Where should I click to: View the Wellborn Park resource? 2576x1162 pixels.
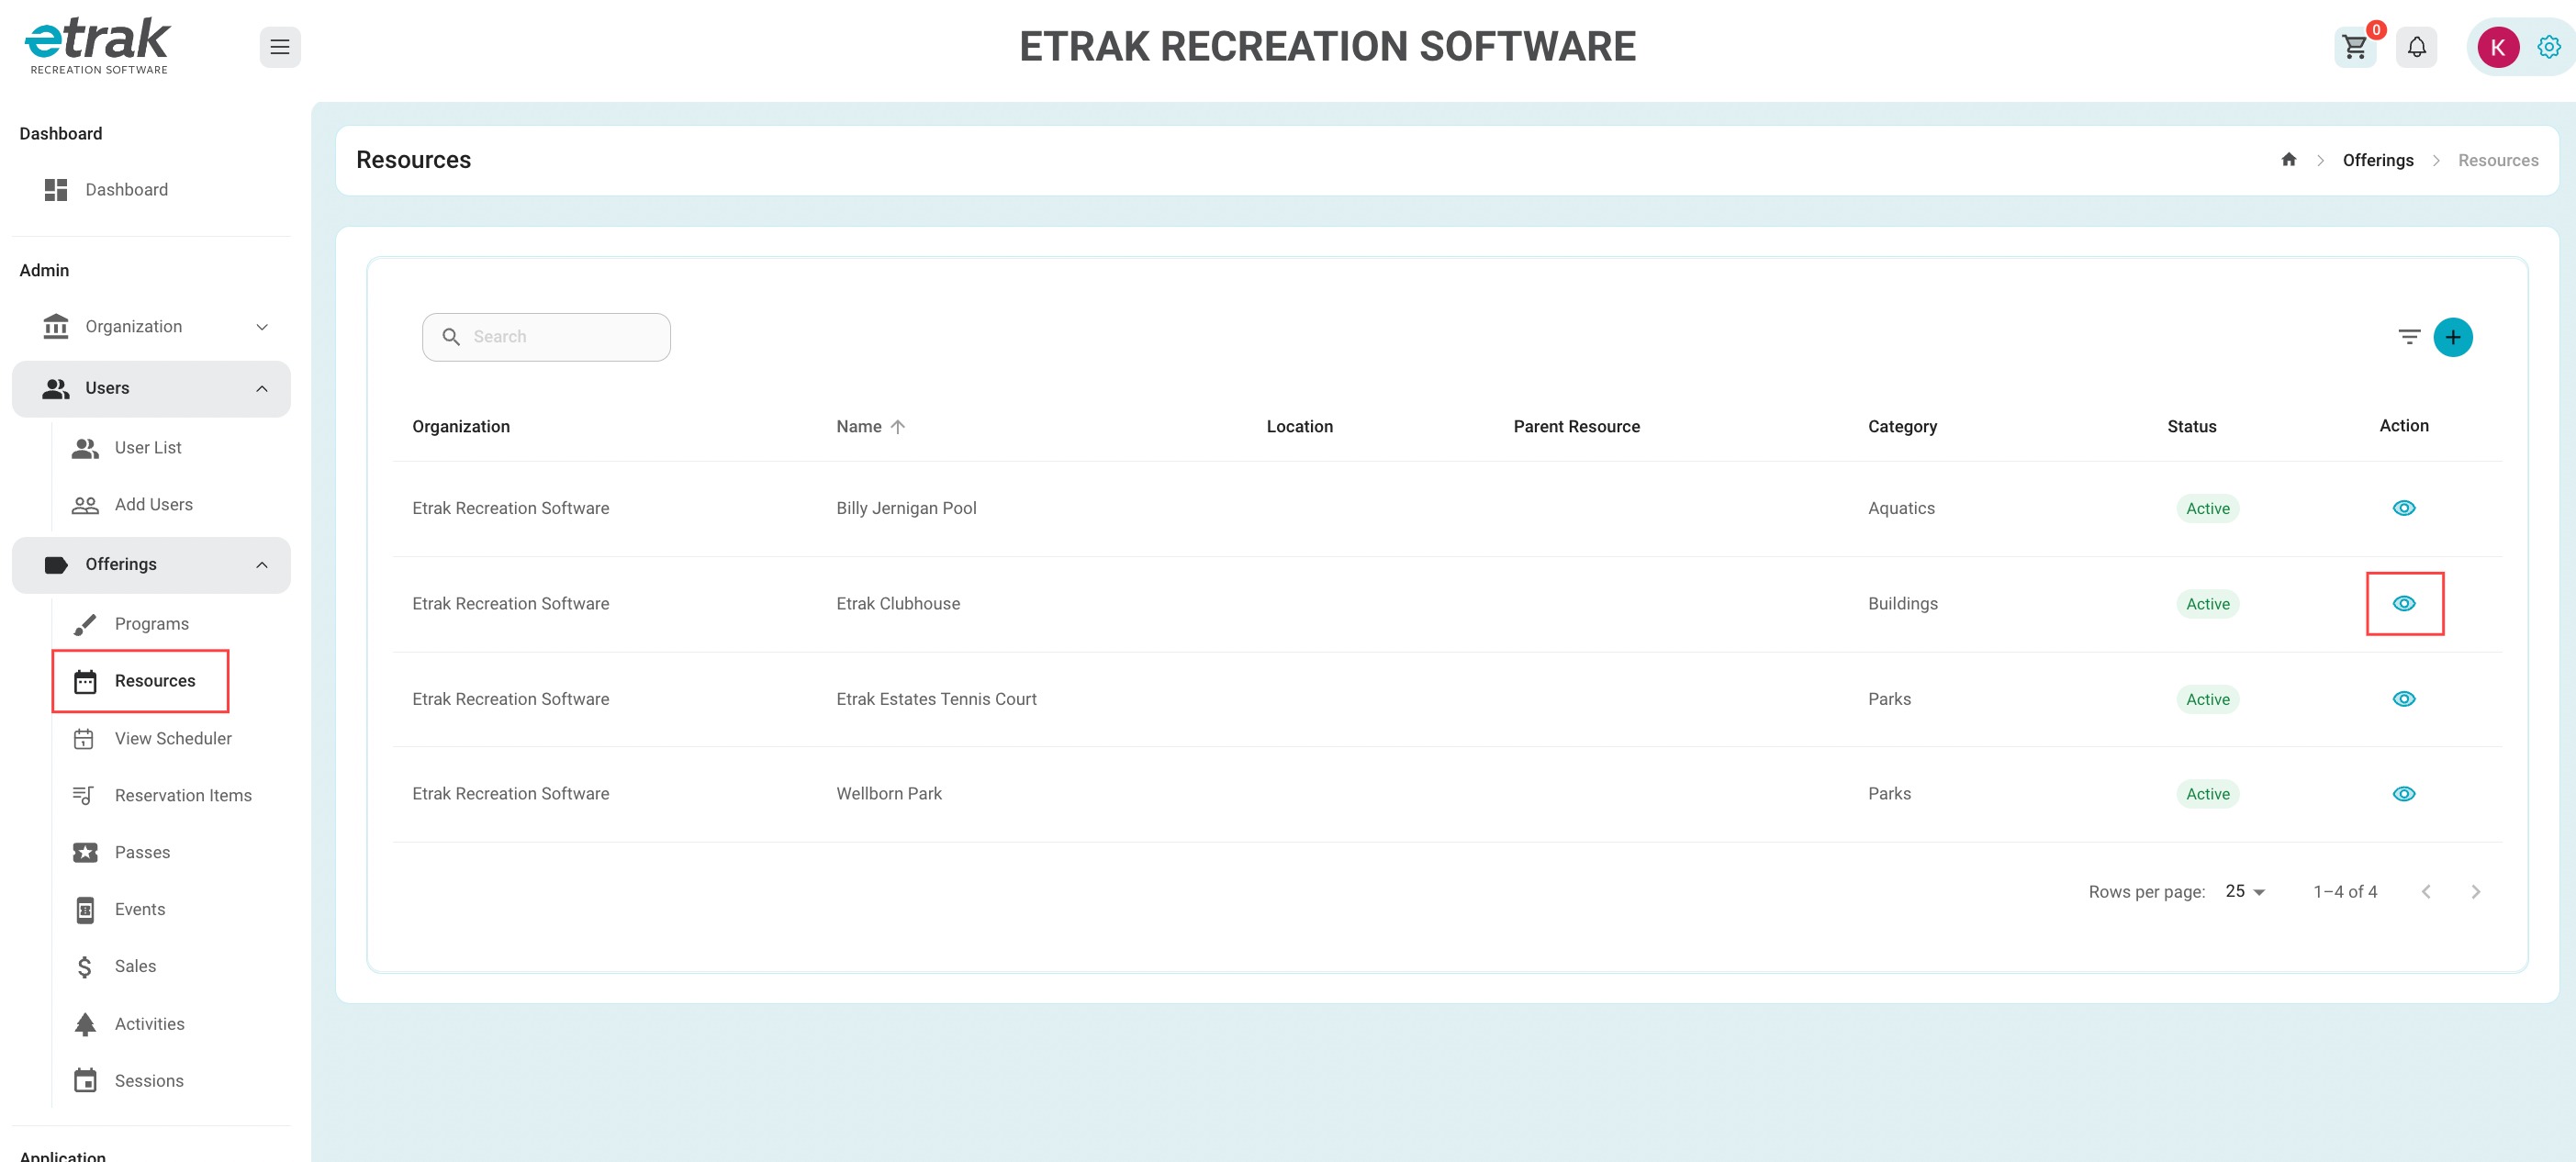pyautogui.click(x=2404, y=794)
